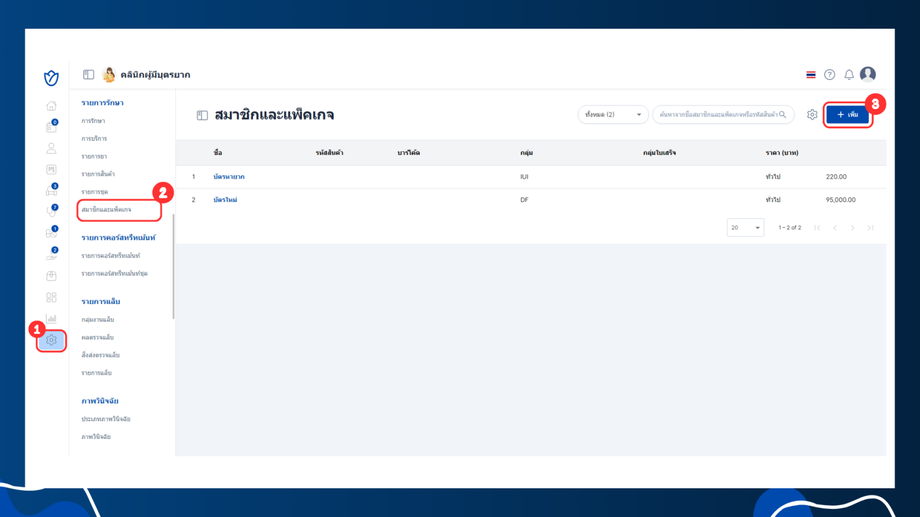The image size is (920, 517).
Task: Select สิ่งส่งตรวจแล็บ menu item
Action: click(x=100, y=355)
